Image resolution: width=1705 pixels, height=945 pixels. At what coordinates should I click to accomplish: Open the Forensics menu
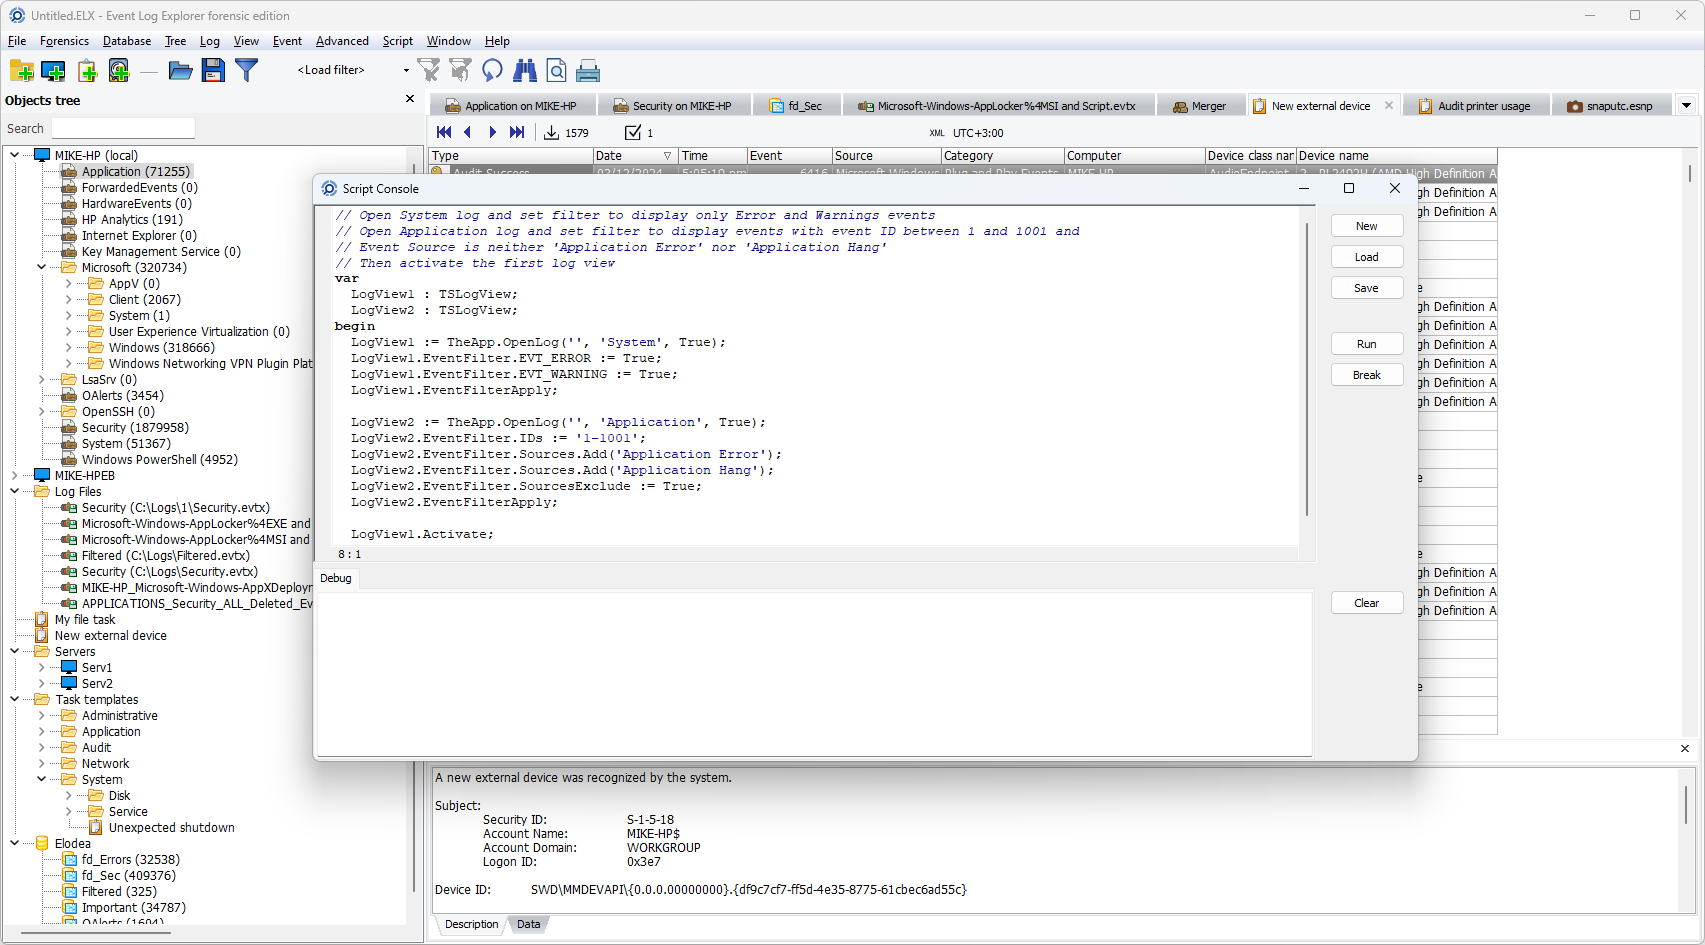coord(64,41)
